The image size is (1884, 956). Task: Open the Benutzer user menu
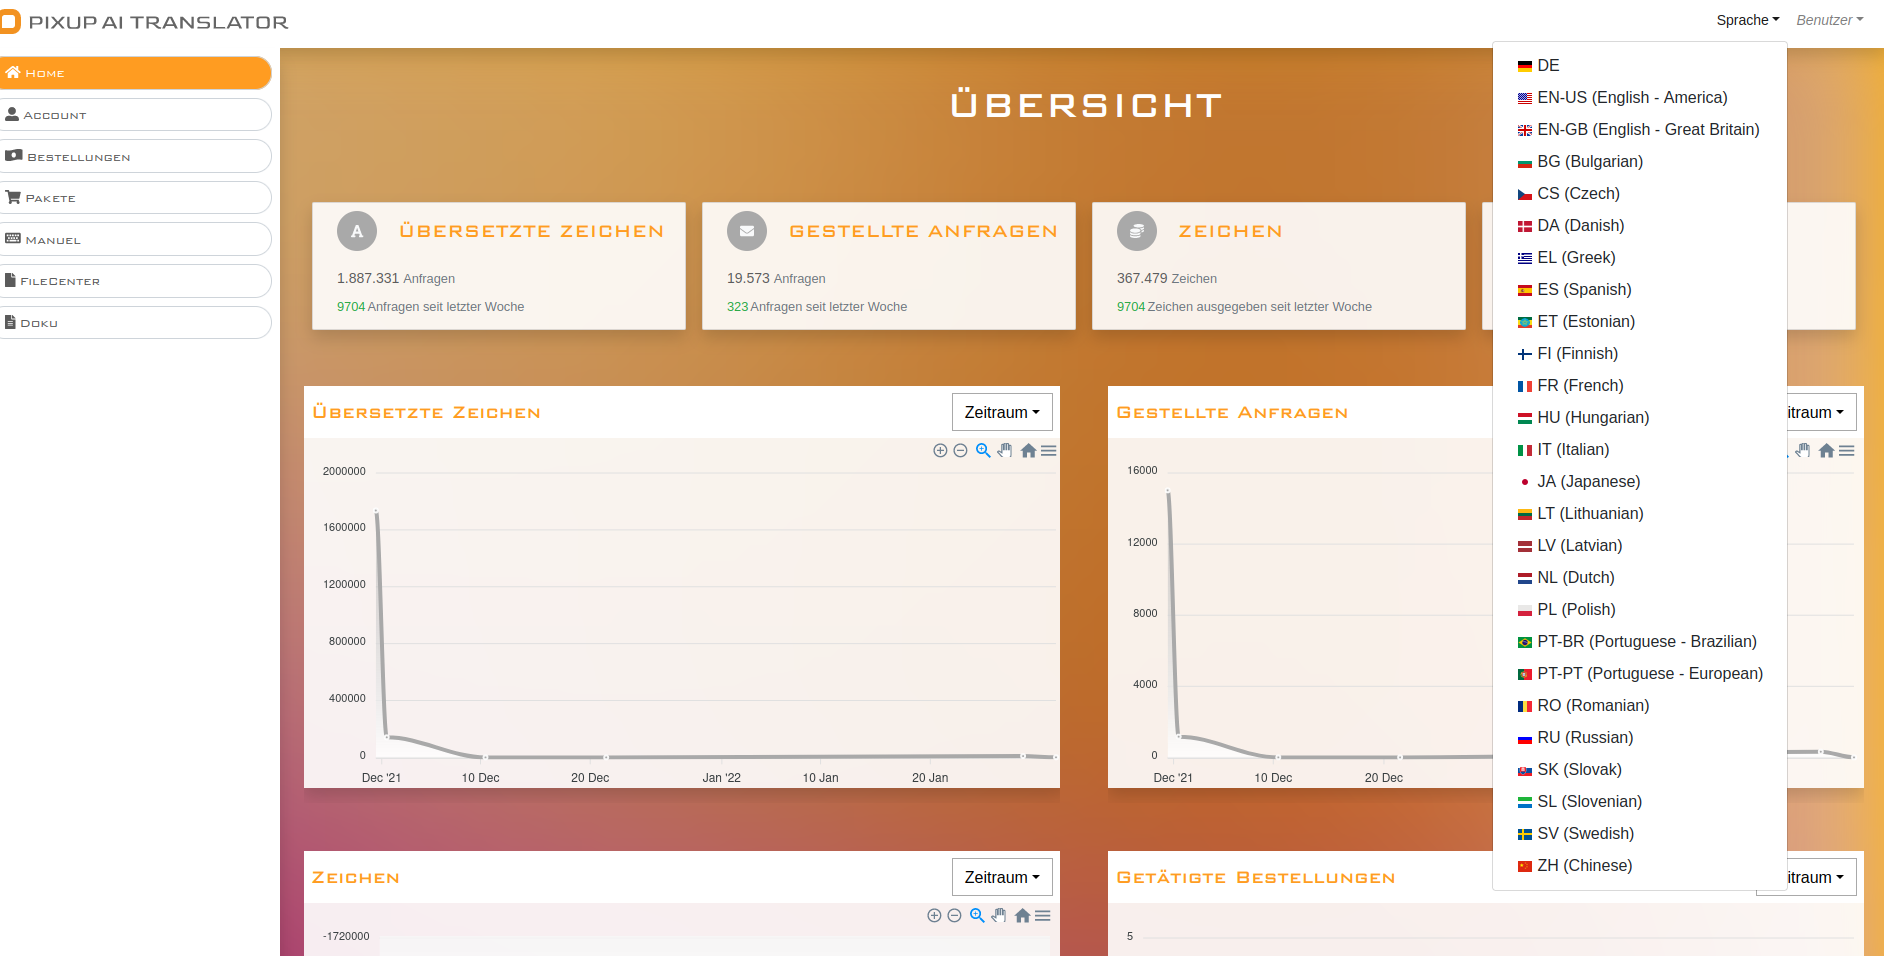[1829, 20]
